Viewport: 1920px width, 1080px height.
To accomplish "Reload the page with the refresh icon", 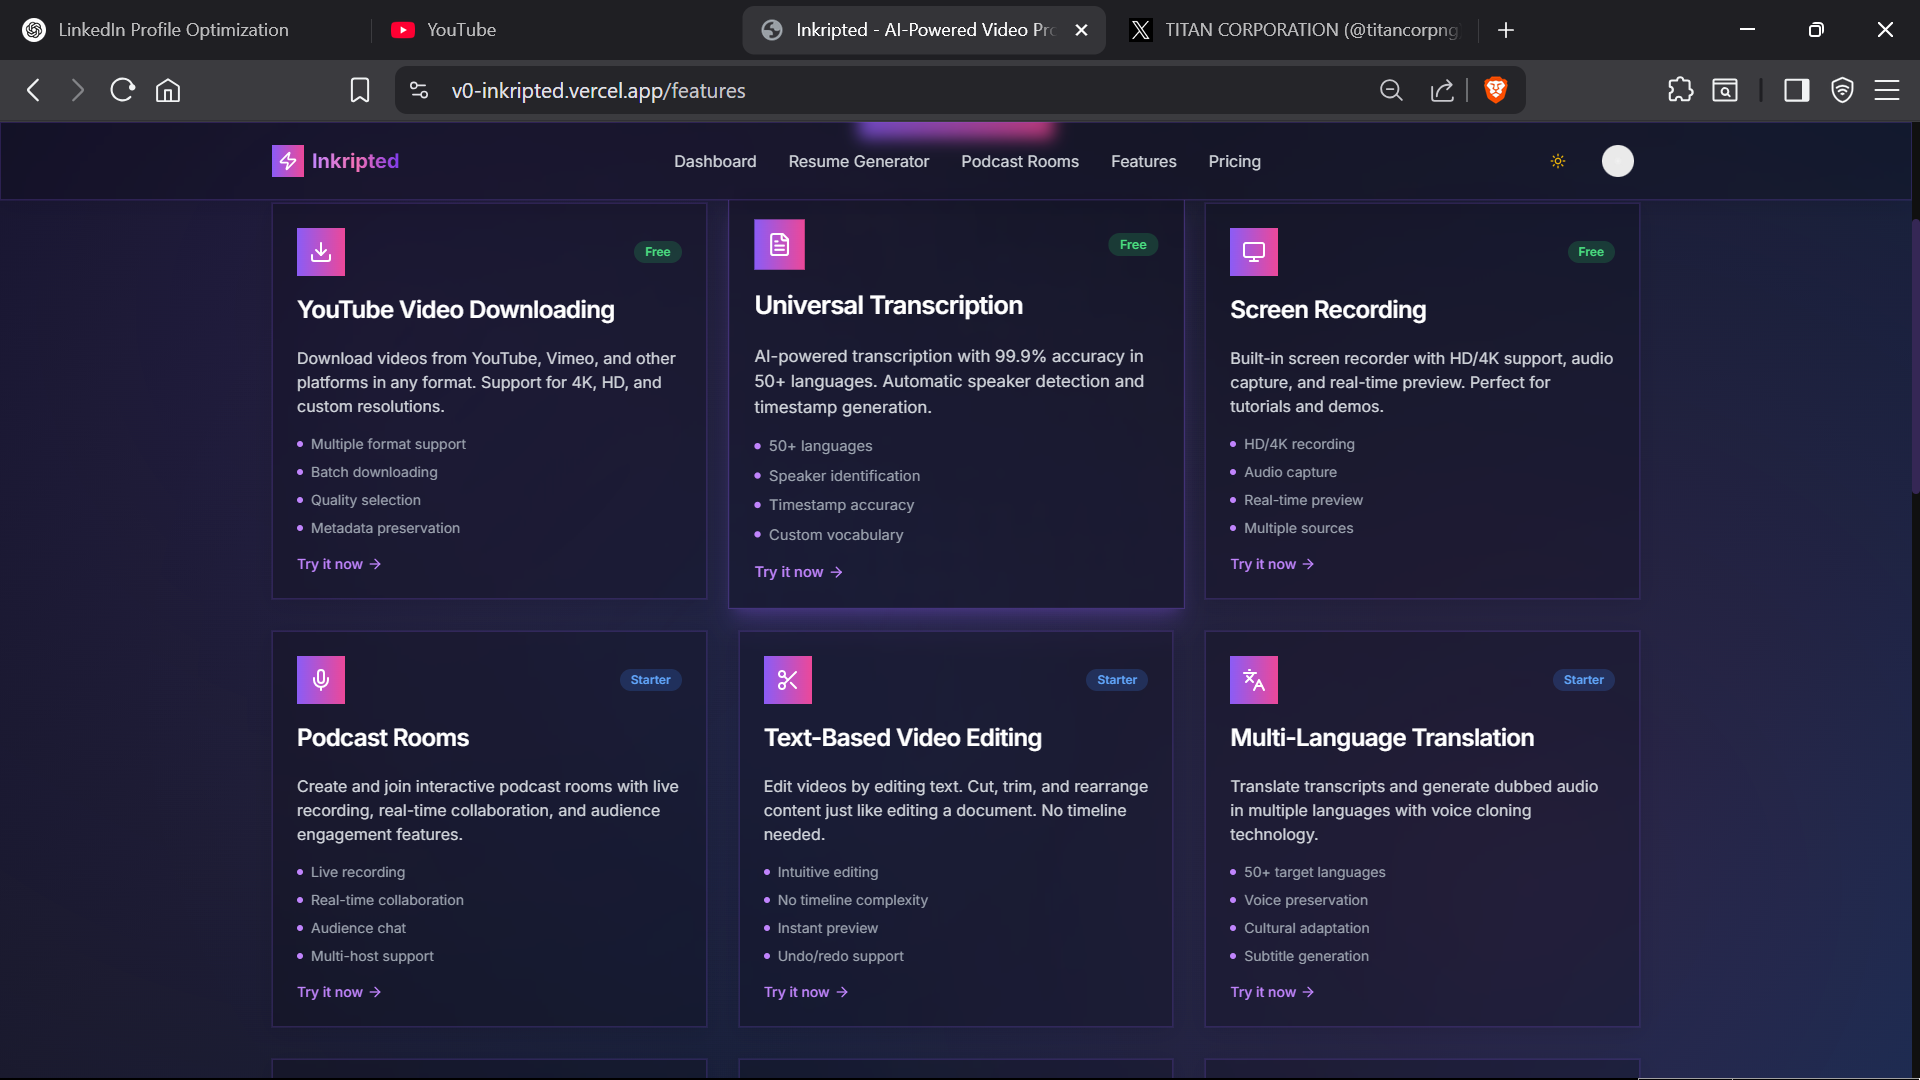I will [123, 90].
